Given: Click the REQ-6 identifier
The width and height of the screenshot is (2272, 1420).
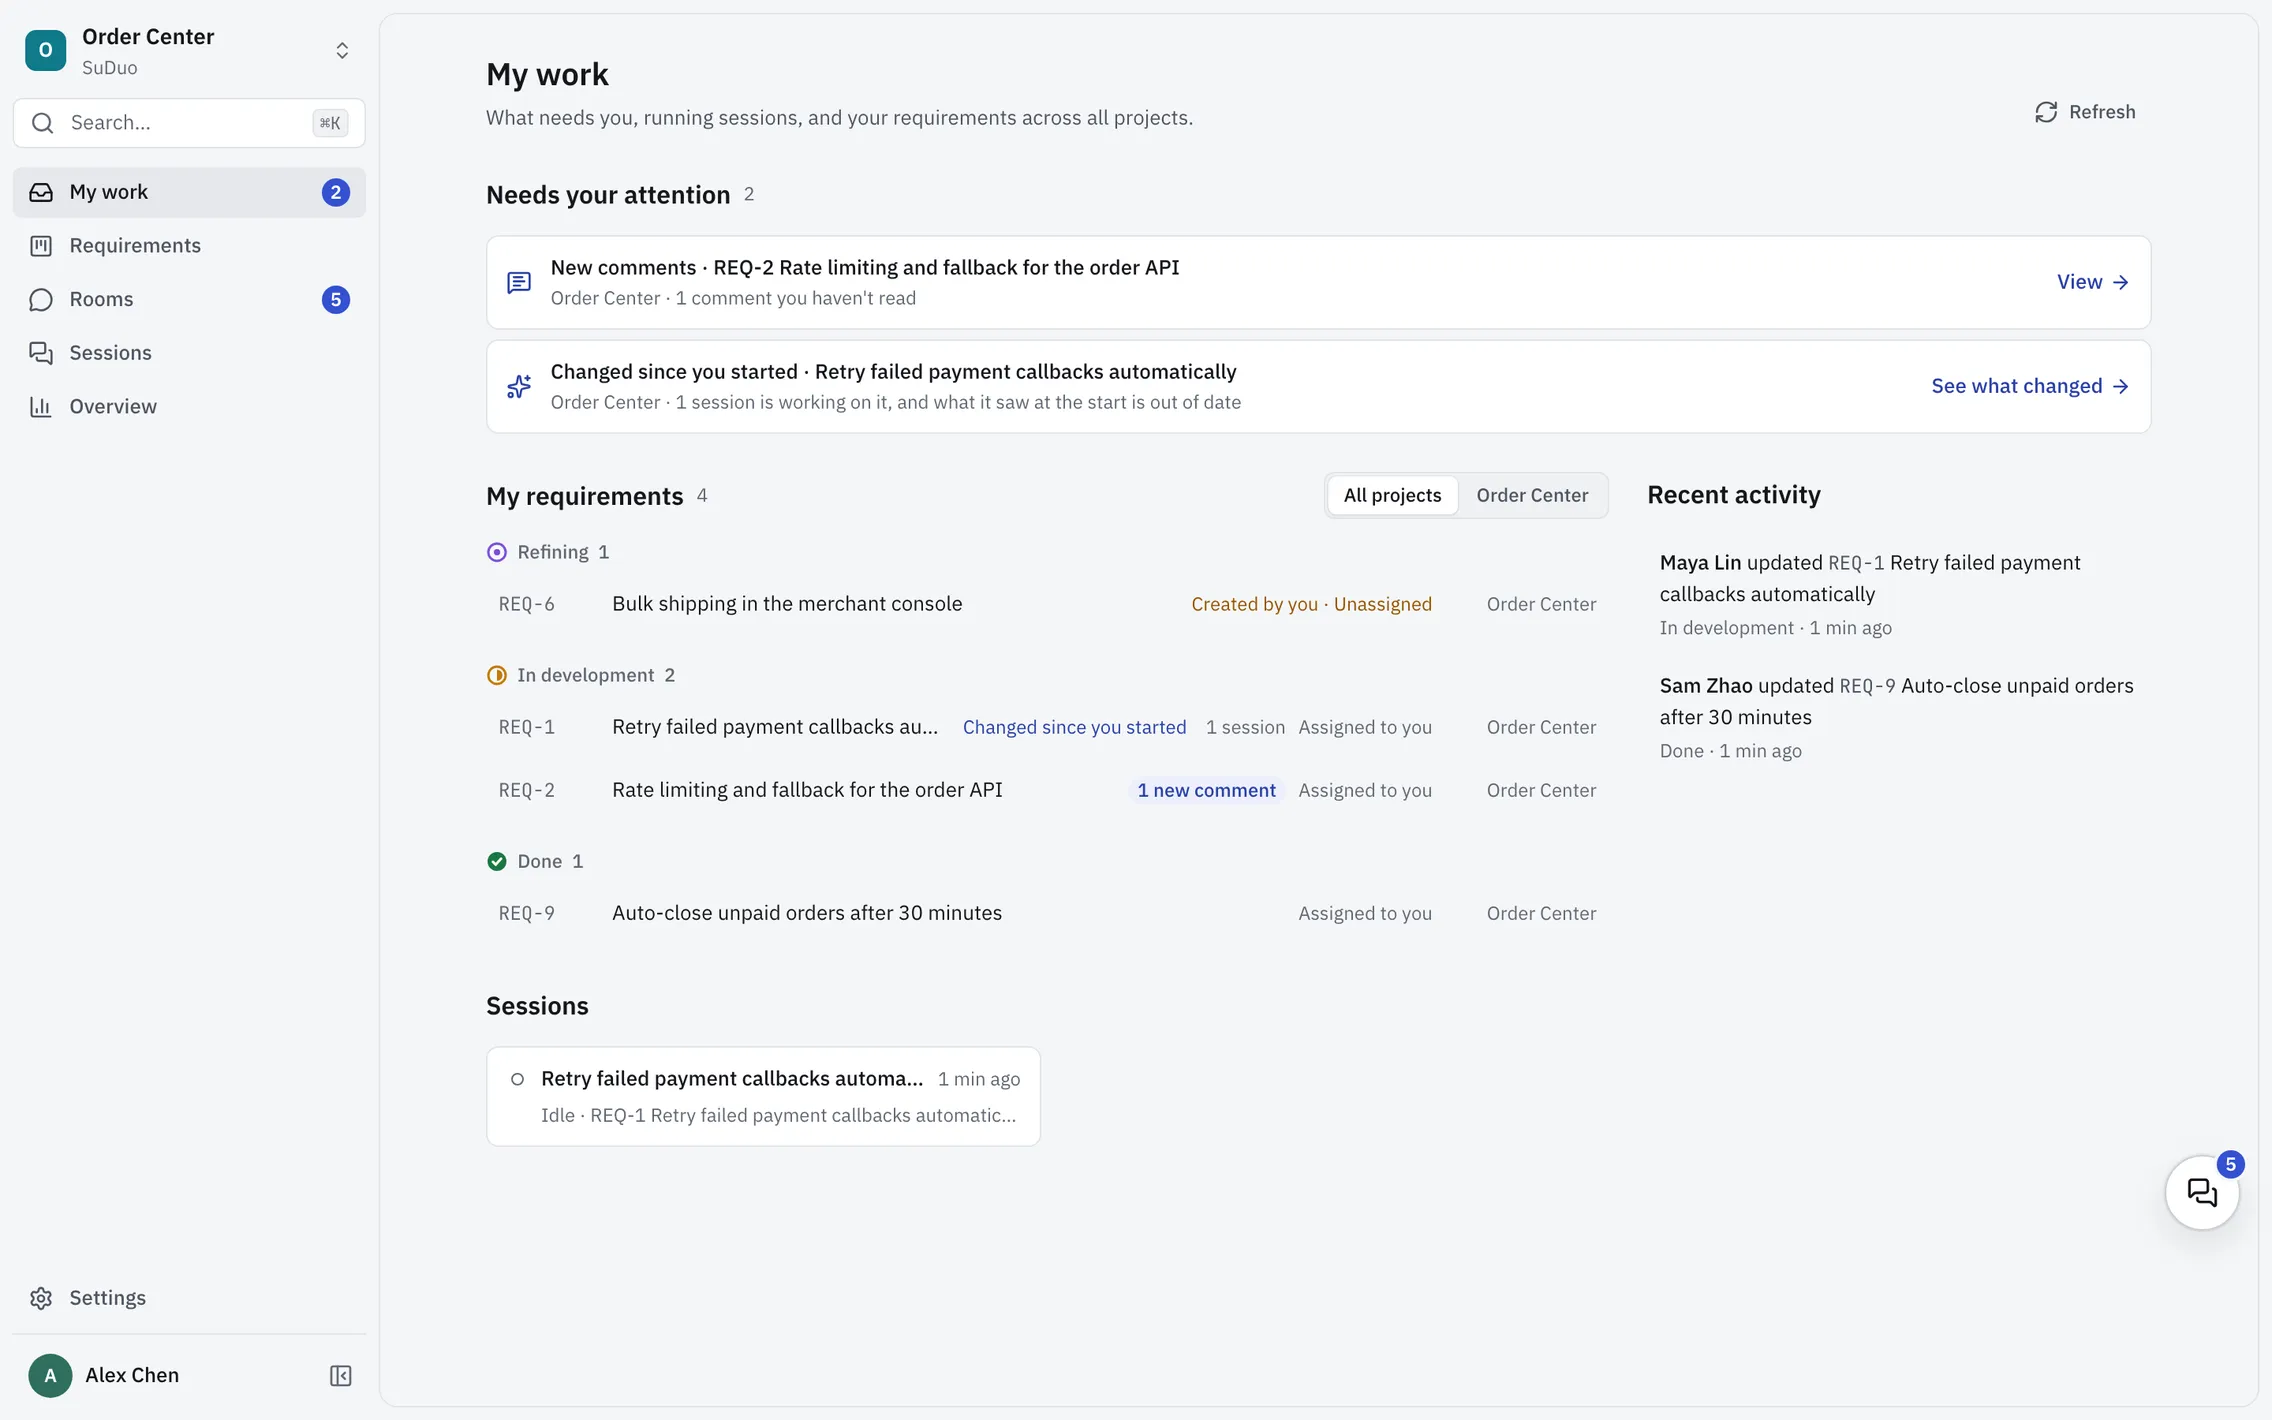Looking at the screenshot, I should point(527,604).
